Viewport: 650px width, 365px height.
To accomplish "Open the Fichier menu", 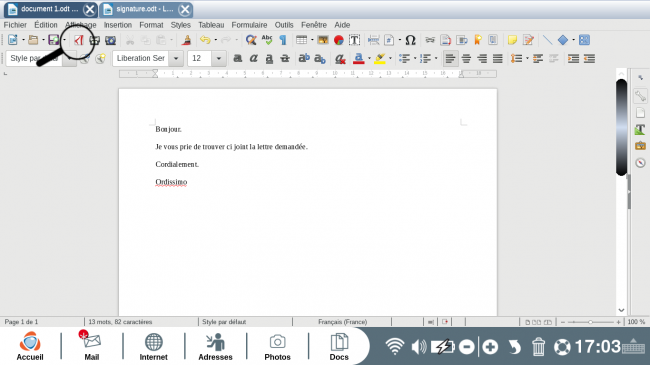I will pos(15,25).
